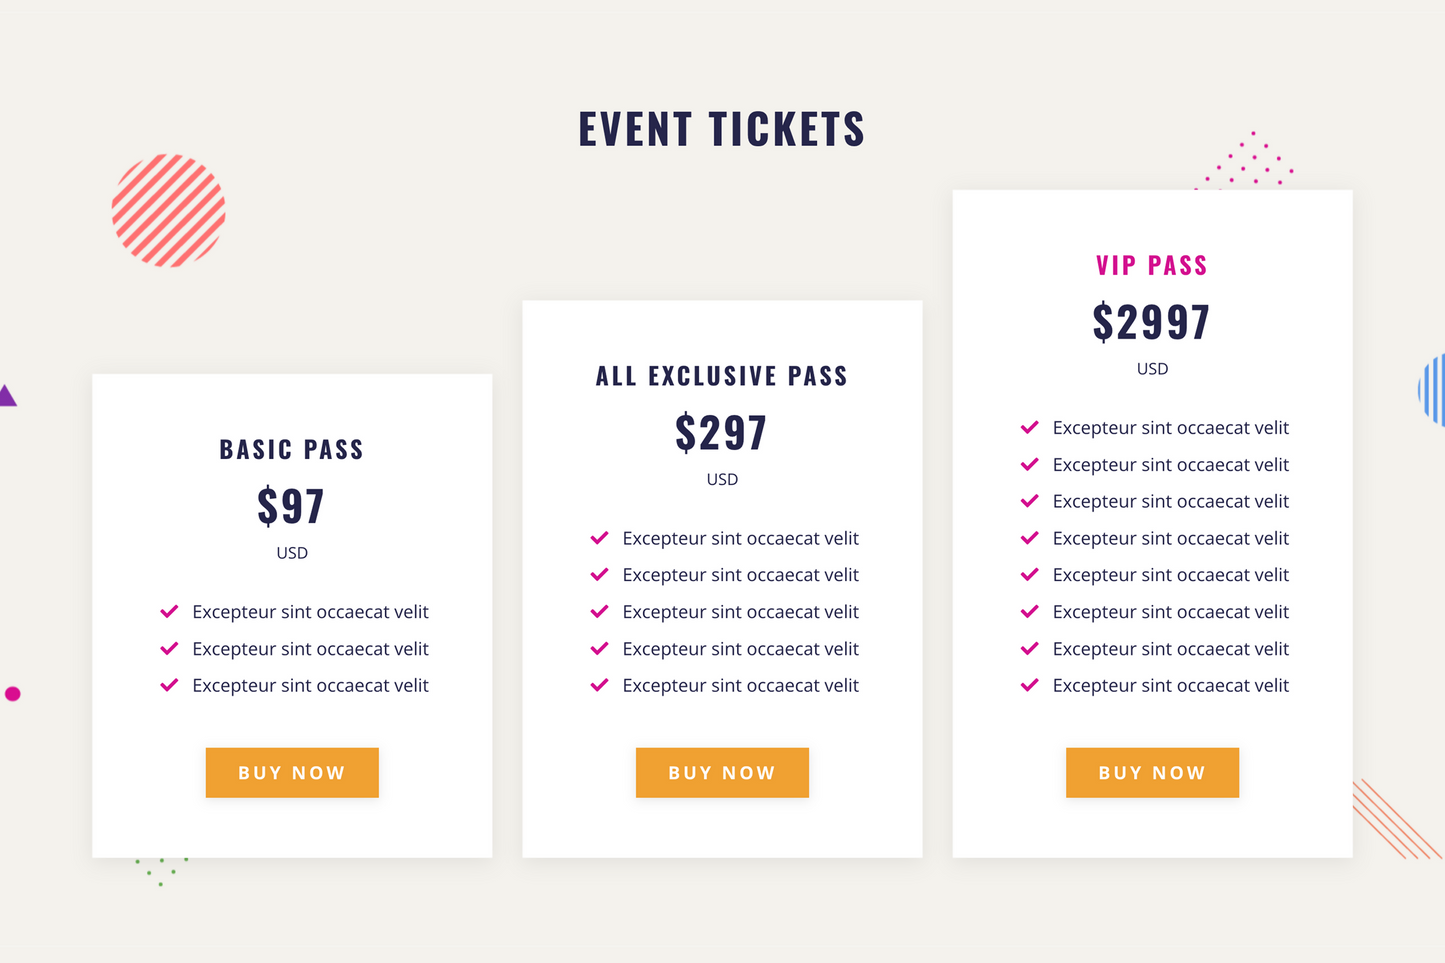Click the blue striped circle at right edge
Screen dimensions: 1445x963
click(x=1434, y=390)
